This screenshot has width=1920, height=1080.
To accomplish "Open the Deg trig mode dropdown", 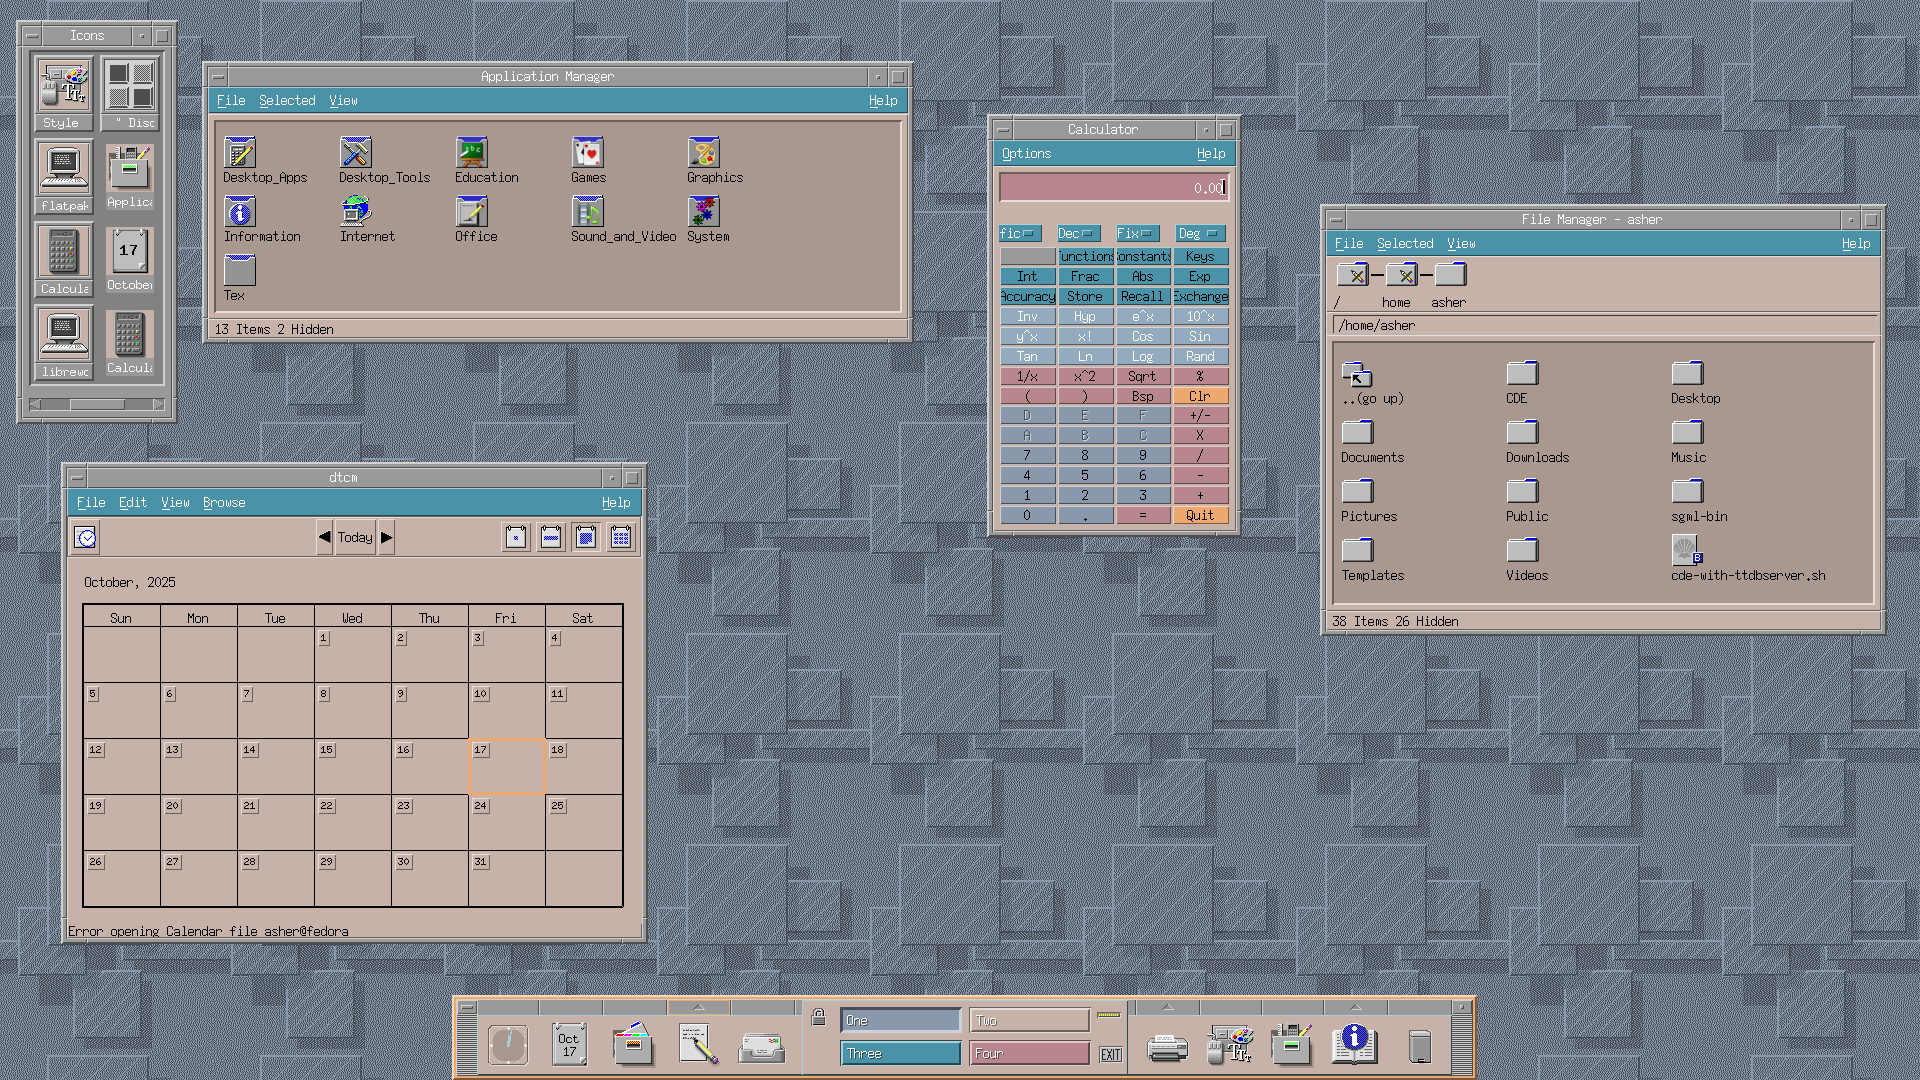I will (x=1200, y=233).
